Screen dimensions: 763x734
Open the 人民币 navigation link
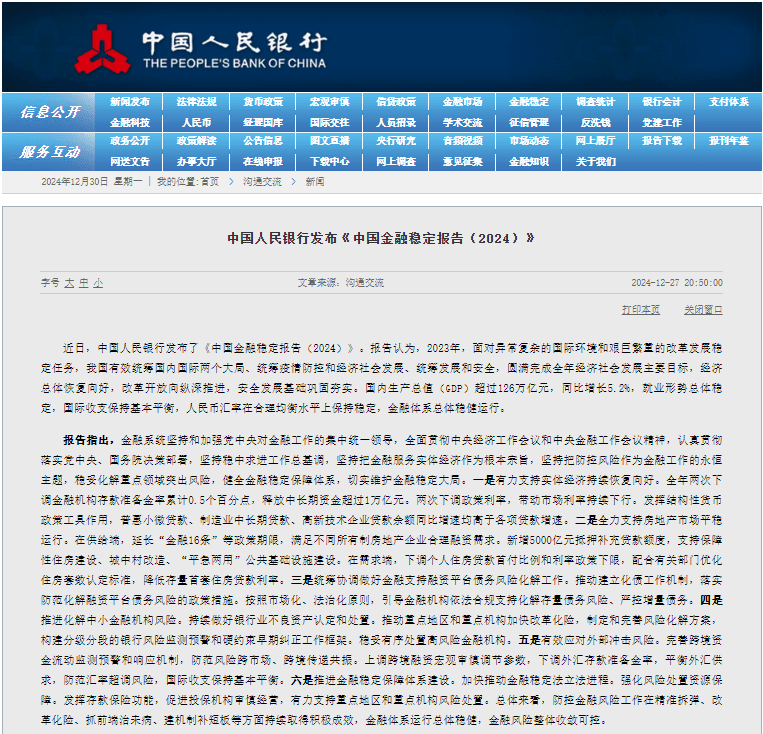point(196,123)
